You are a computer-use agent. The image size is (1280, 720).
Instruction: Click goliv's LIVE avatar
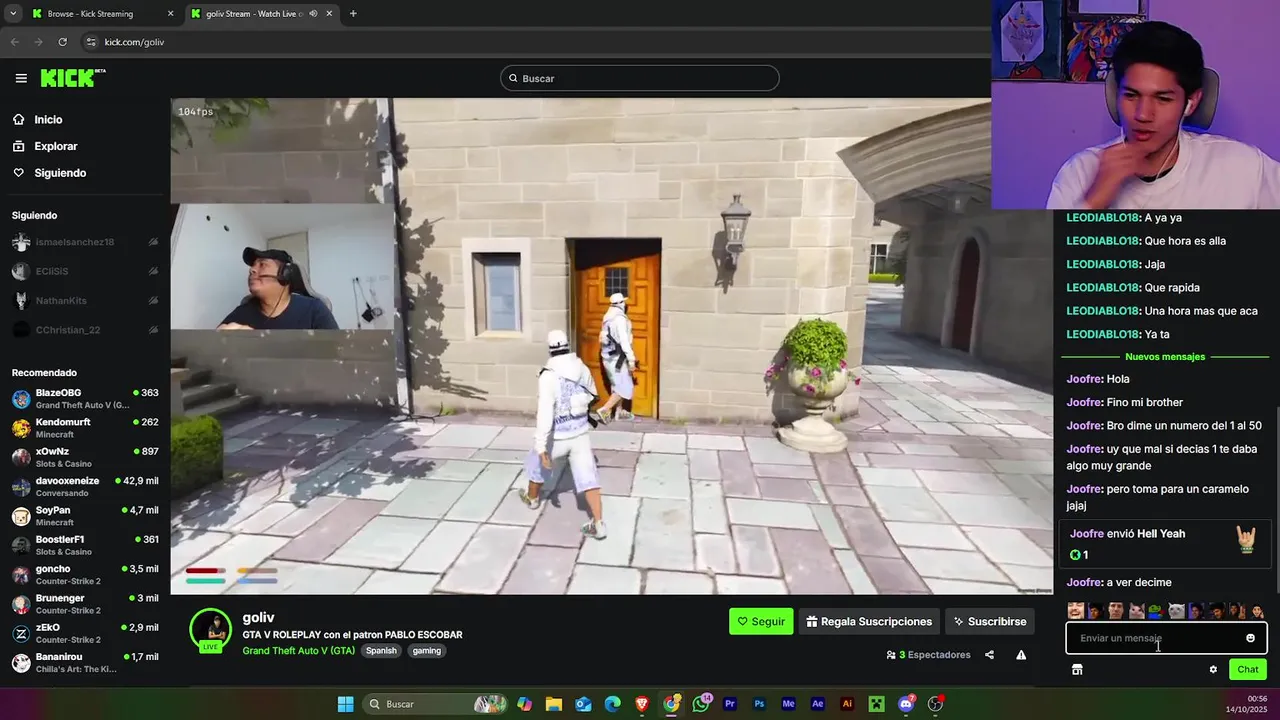click(x=211, y=630)
